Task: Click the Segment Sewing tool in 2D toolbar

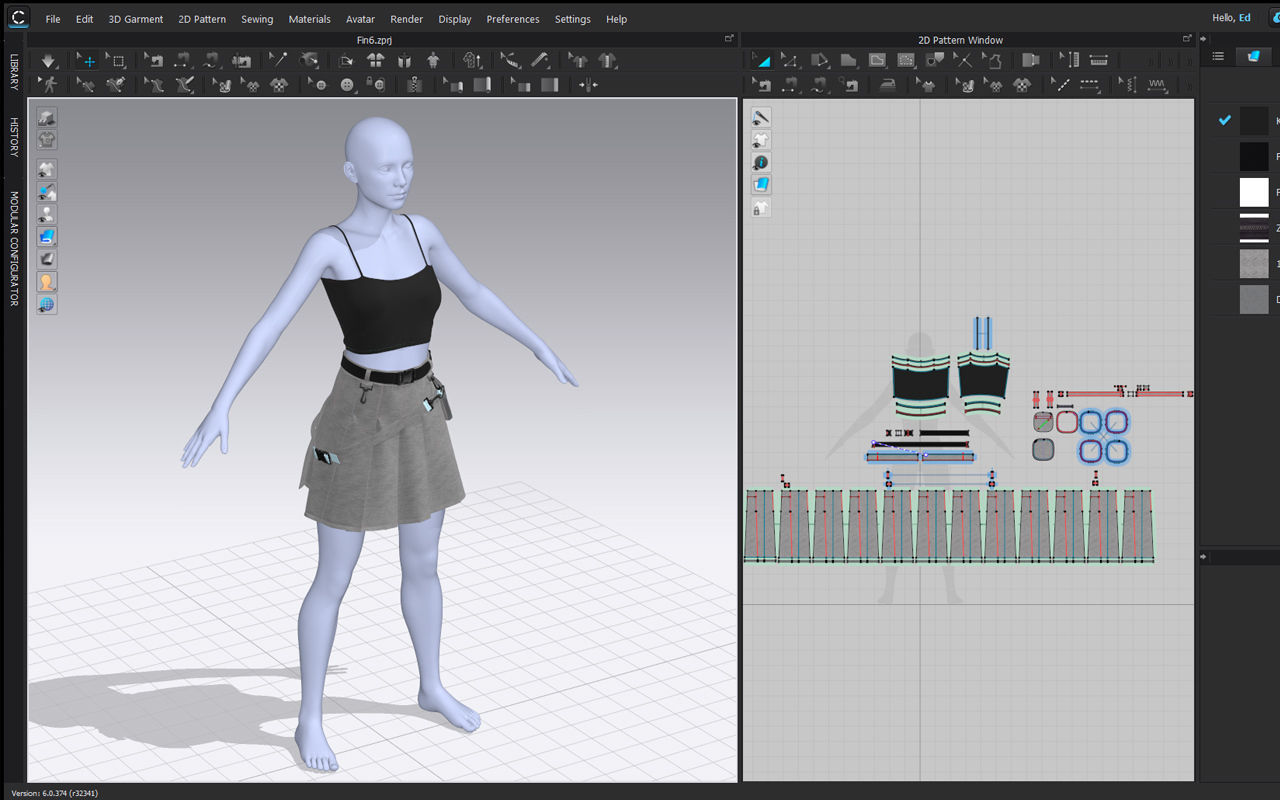Action: (790, 85)
